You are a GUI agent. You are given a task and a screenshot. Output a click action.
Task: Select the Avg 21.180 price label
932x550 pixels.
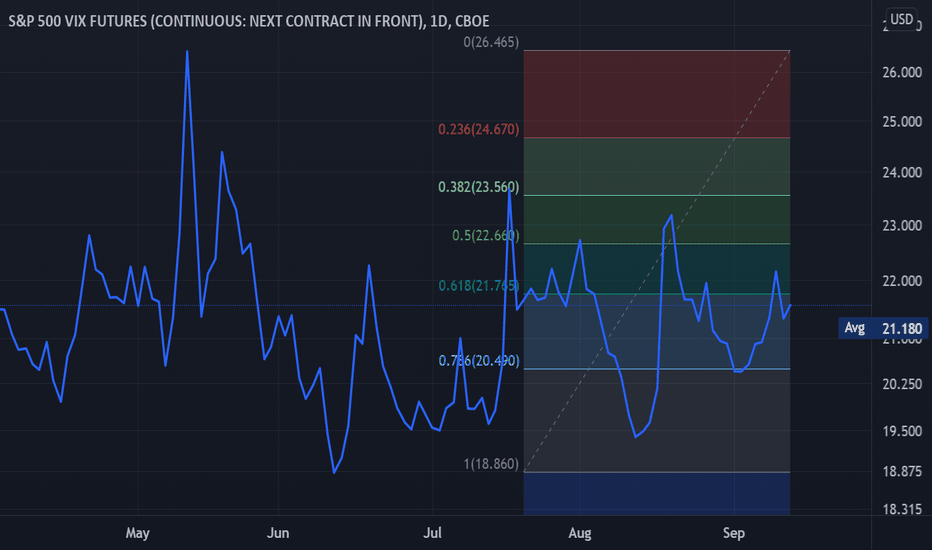coord(883,328)
